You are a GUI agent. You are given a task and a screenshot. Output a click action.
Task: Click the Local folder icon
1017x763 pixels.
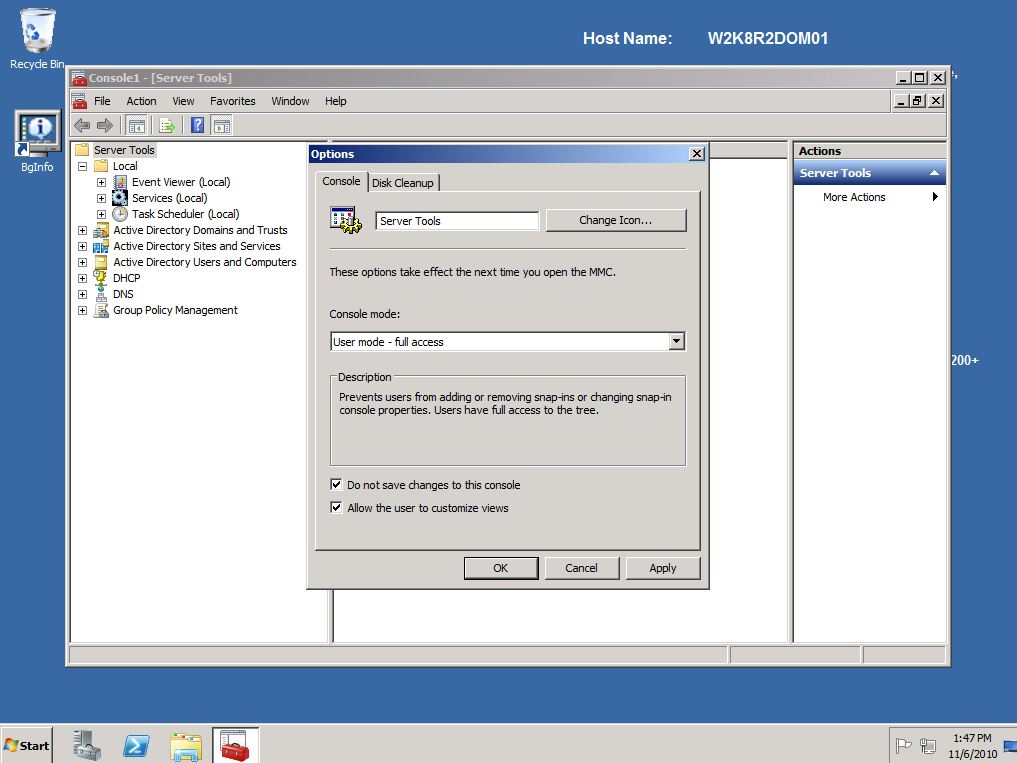point(101,166)
